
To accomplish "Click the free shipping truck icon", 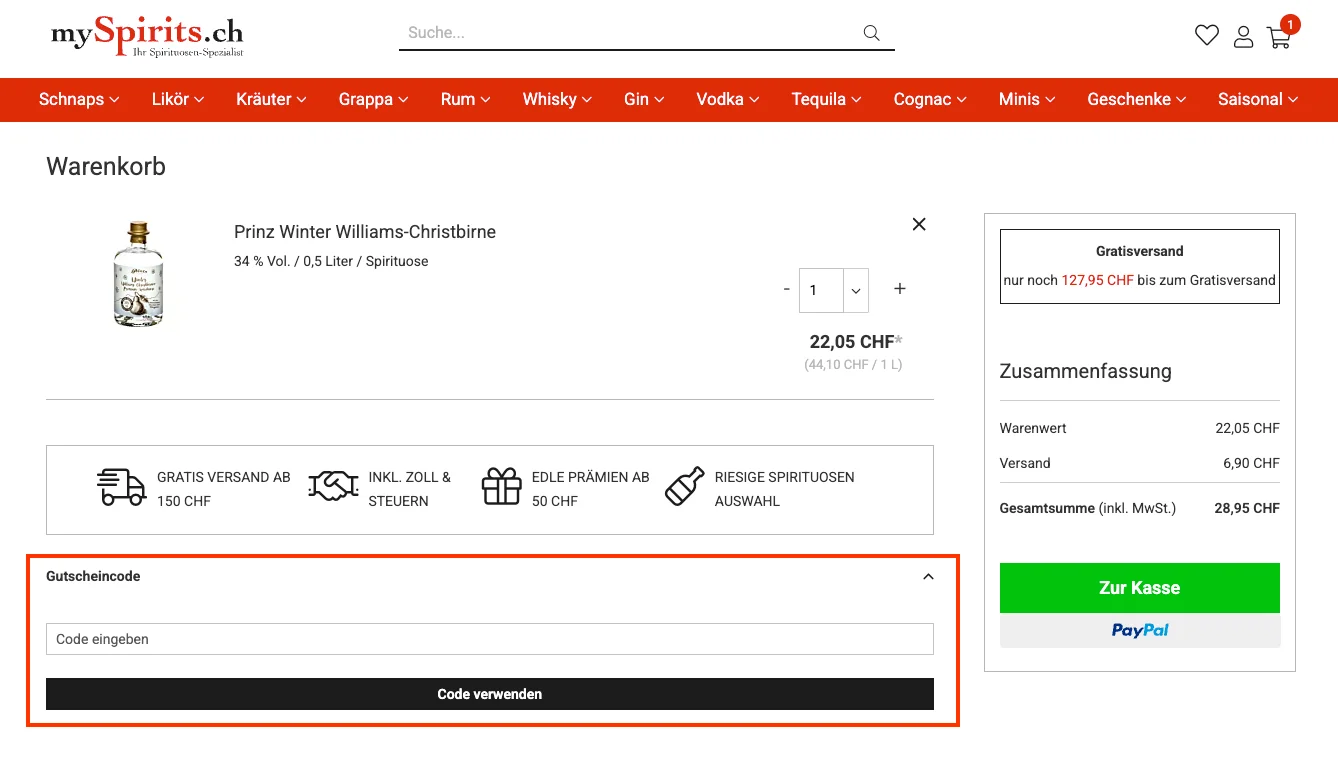I will click(121, 489).
